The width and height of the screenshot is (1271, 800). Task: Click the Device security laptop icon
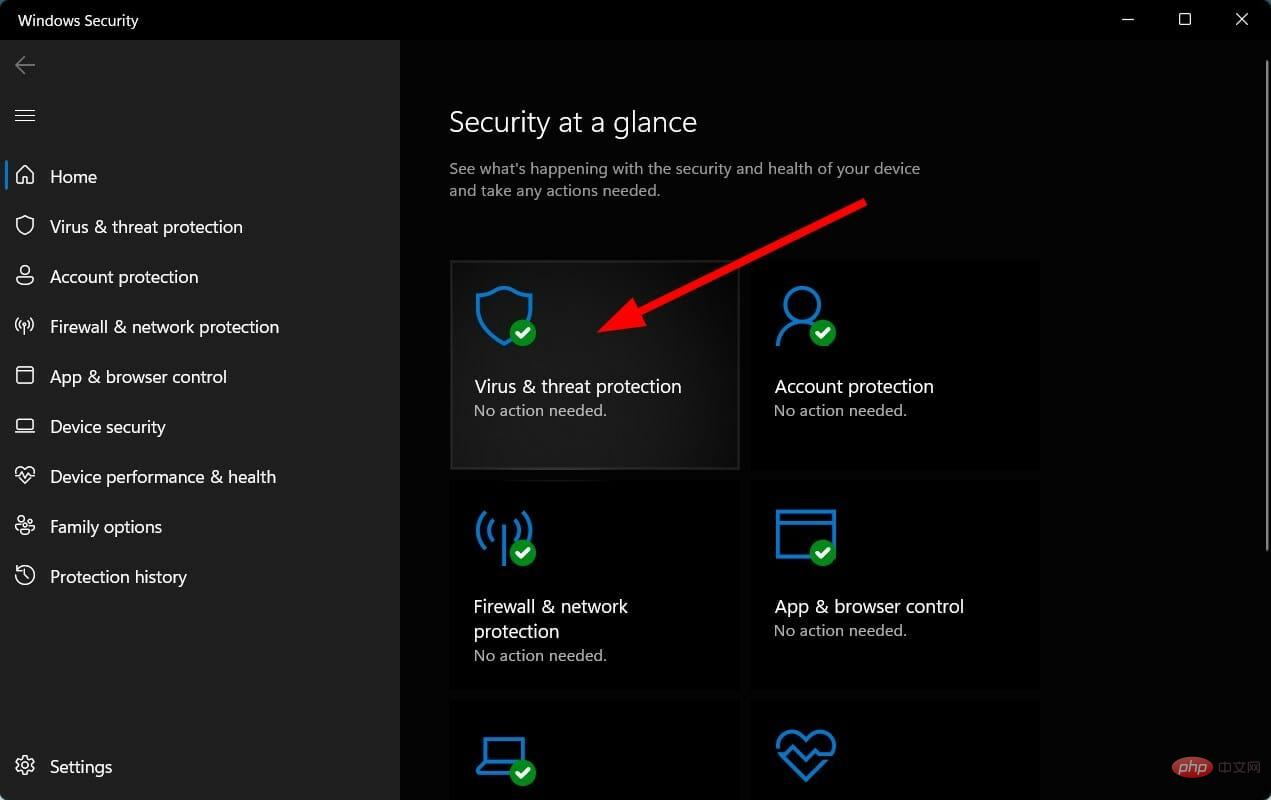pos(505,755)
